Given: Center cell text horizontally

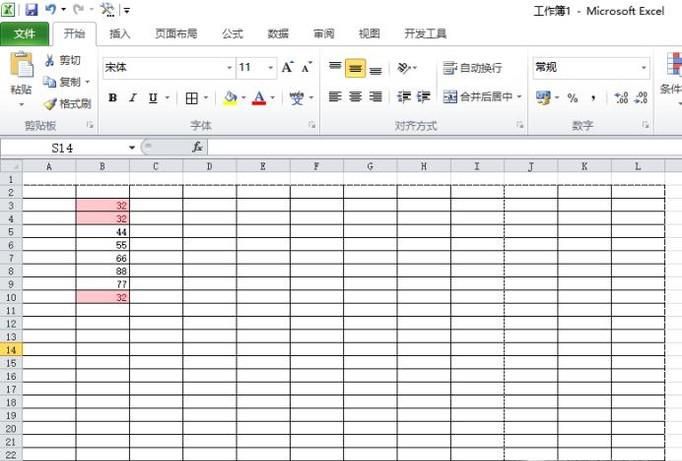Looking at the screenshot, I should [x=355, y=97].
